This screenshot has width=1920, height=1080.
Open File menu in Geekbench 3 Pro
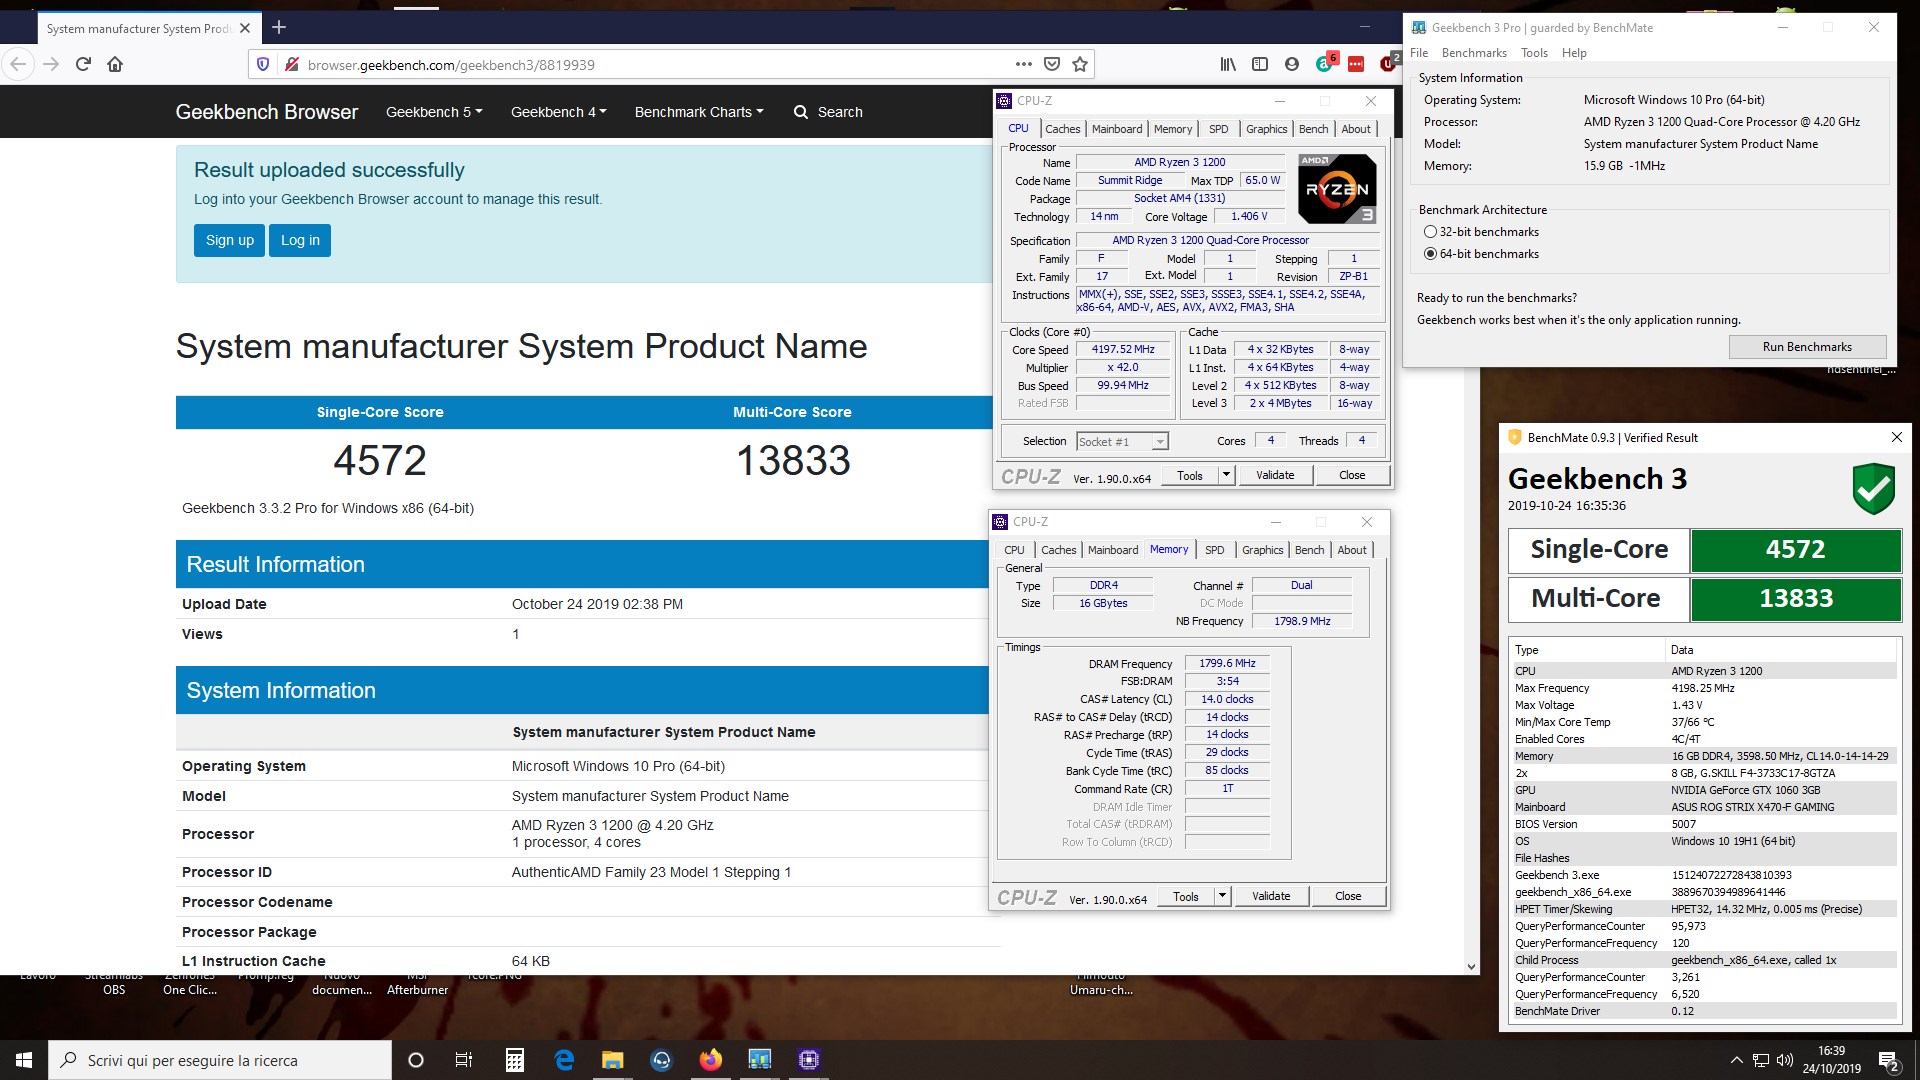tap(1419, 53)
